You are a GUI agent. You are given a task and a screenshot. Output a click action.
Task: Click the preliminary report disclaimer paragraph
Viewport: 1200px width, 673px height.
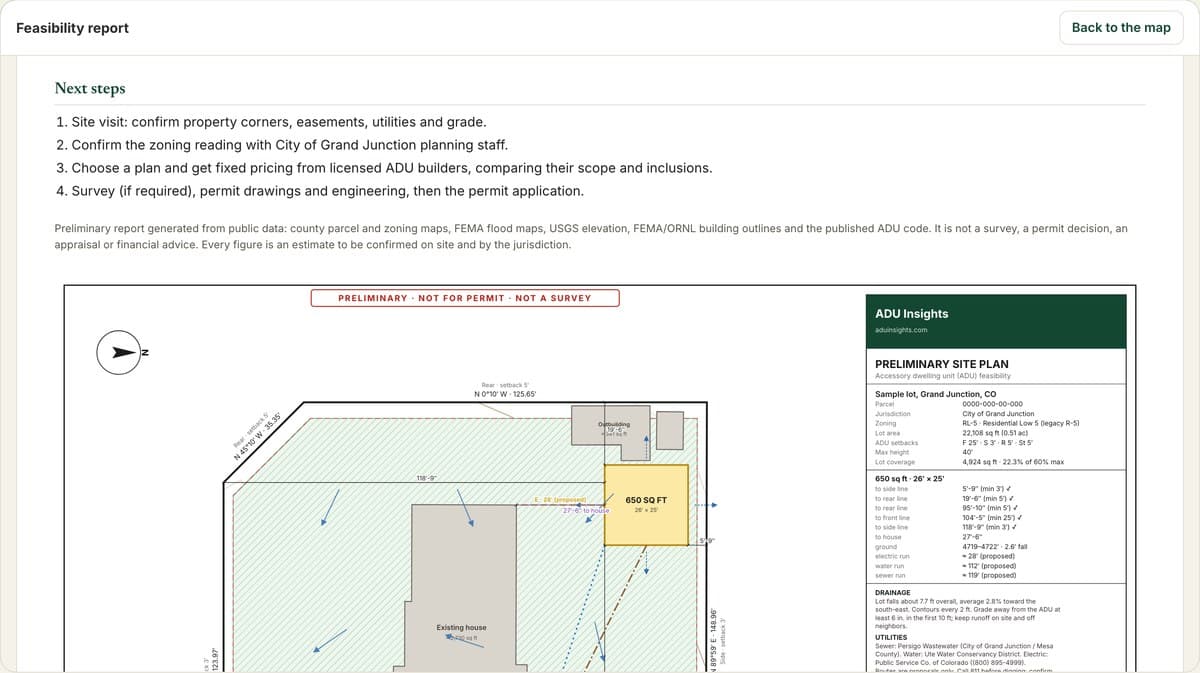591,236
